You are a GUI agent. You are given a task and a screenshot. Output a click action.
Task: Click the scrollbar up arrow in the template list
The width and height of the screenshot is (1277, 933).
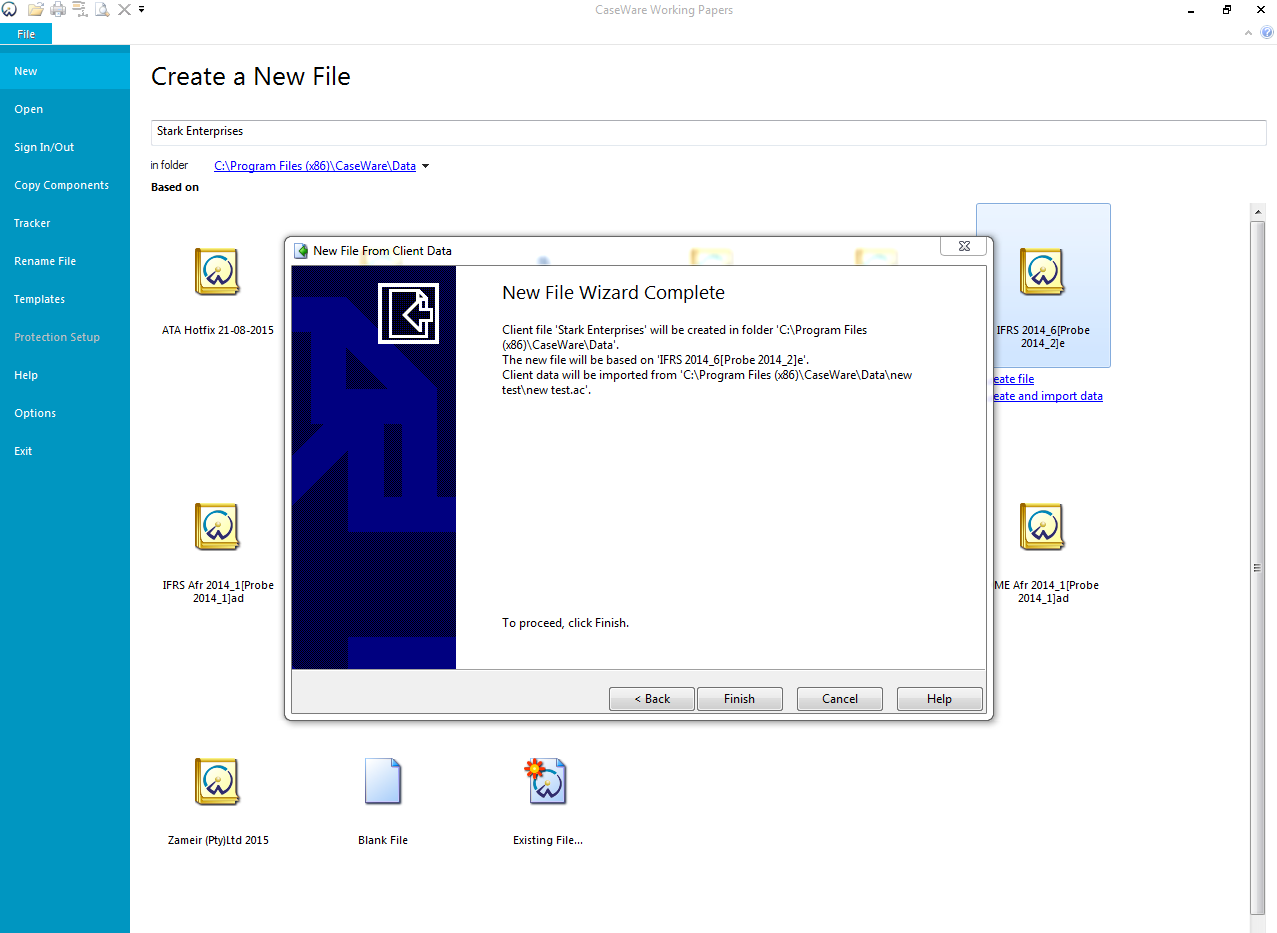1258,211
